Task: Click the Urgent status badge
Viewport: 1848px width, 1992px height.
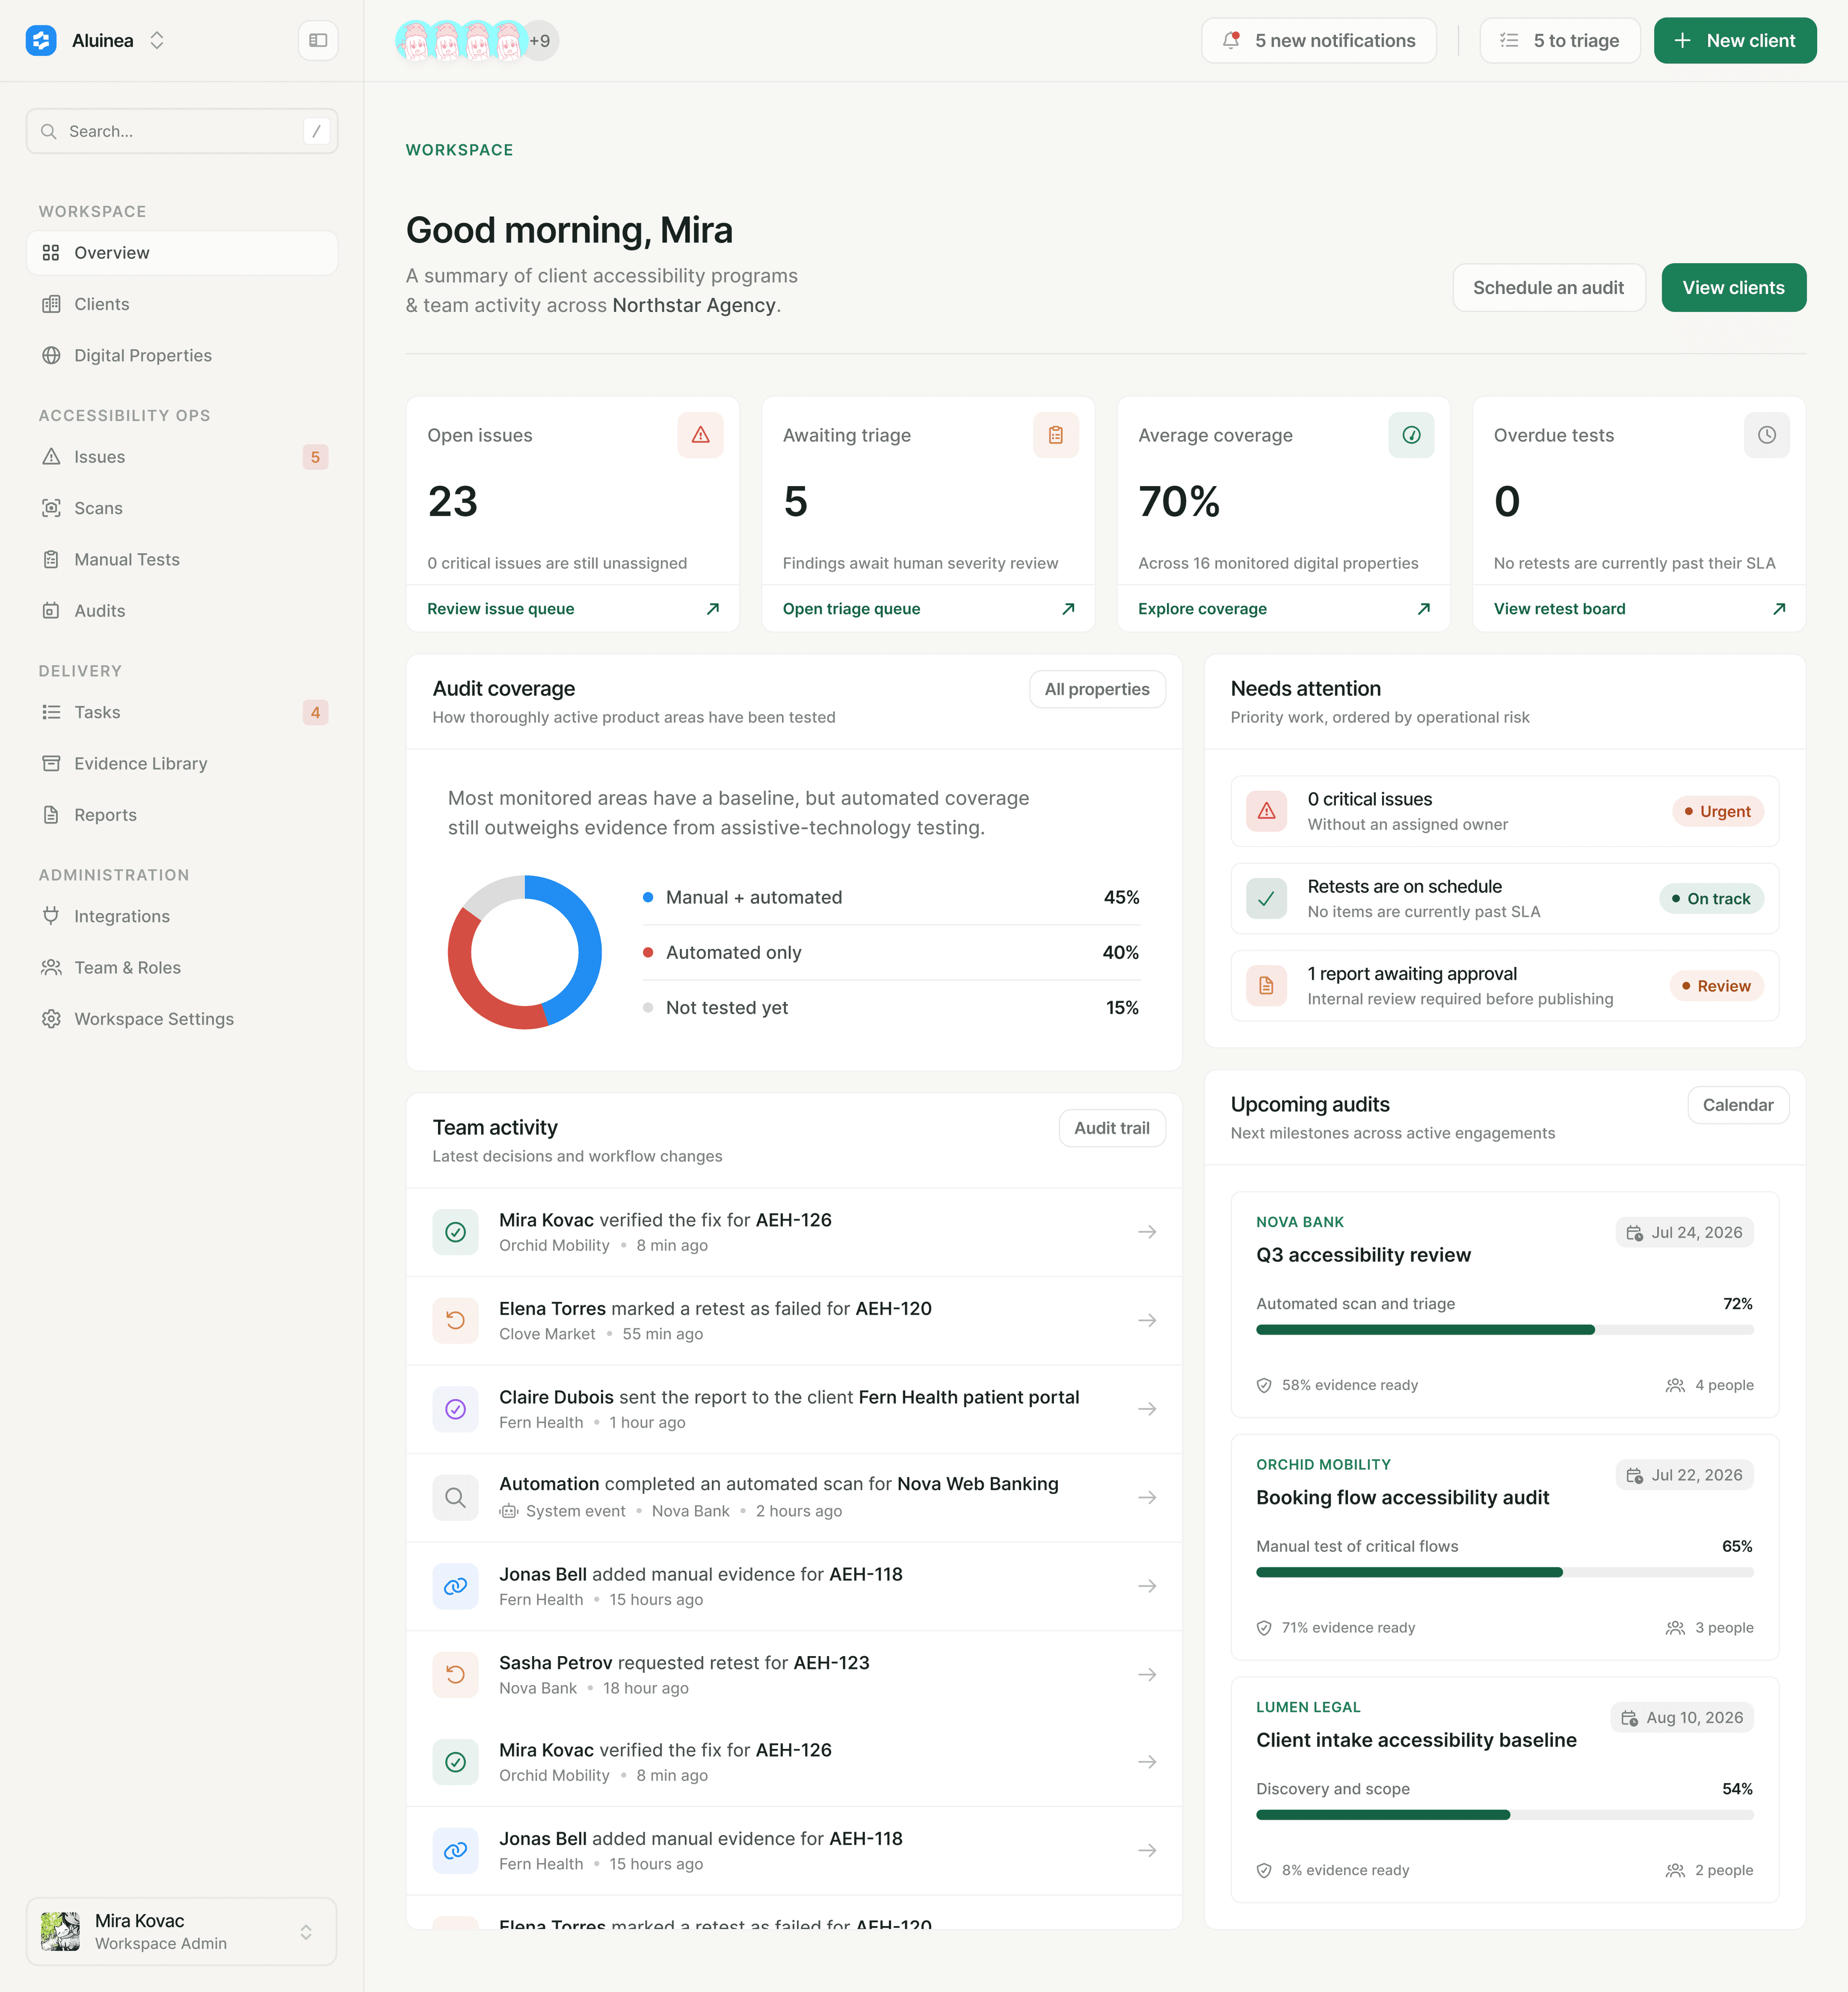Action: [x=1717, y=811]
